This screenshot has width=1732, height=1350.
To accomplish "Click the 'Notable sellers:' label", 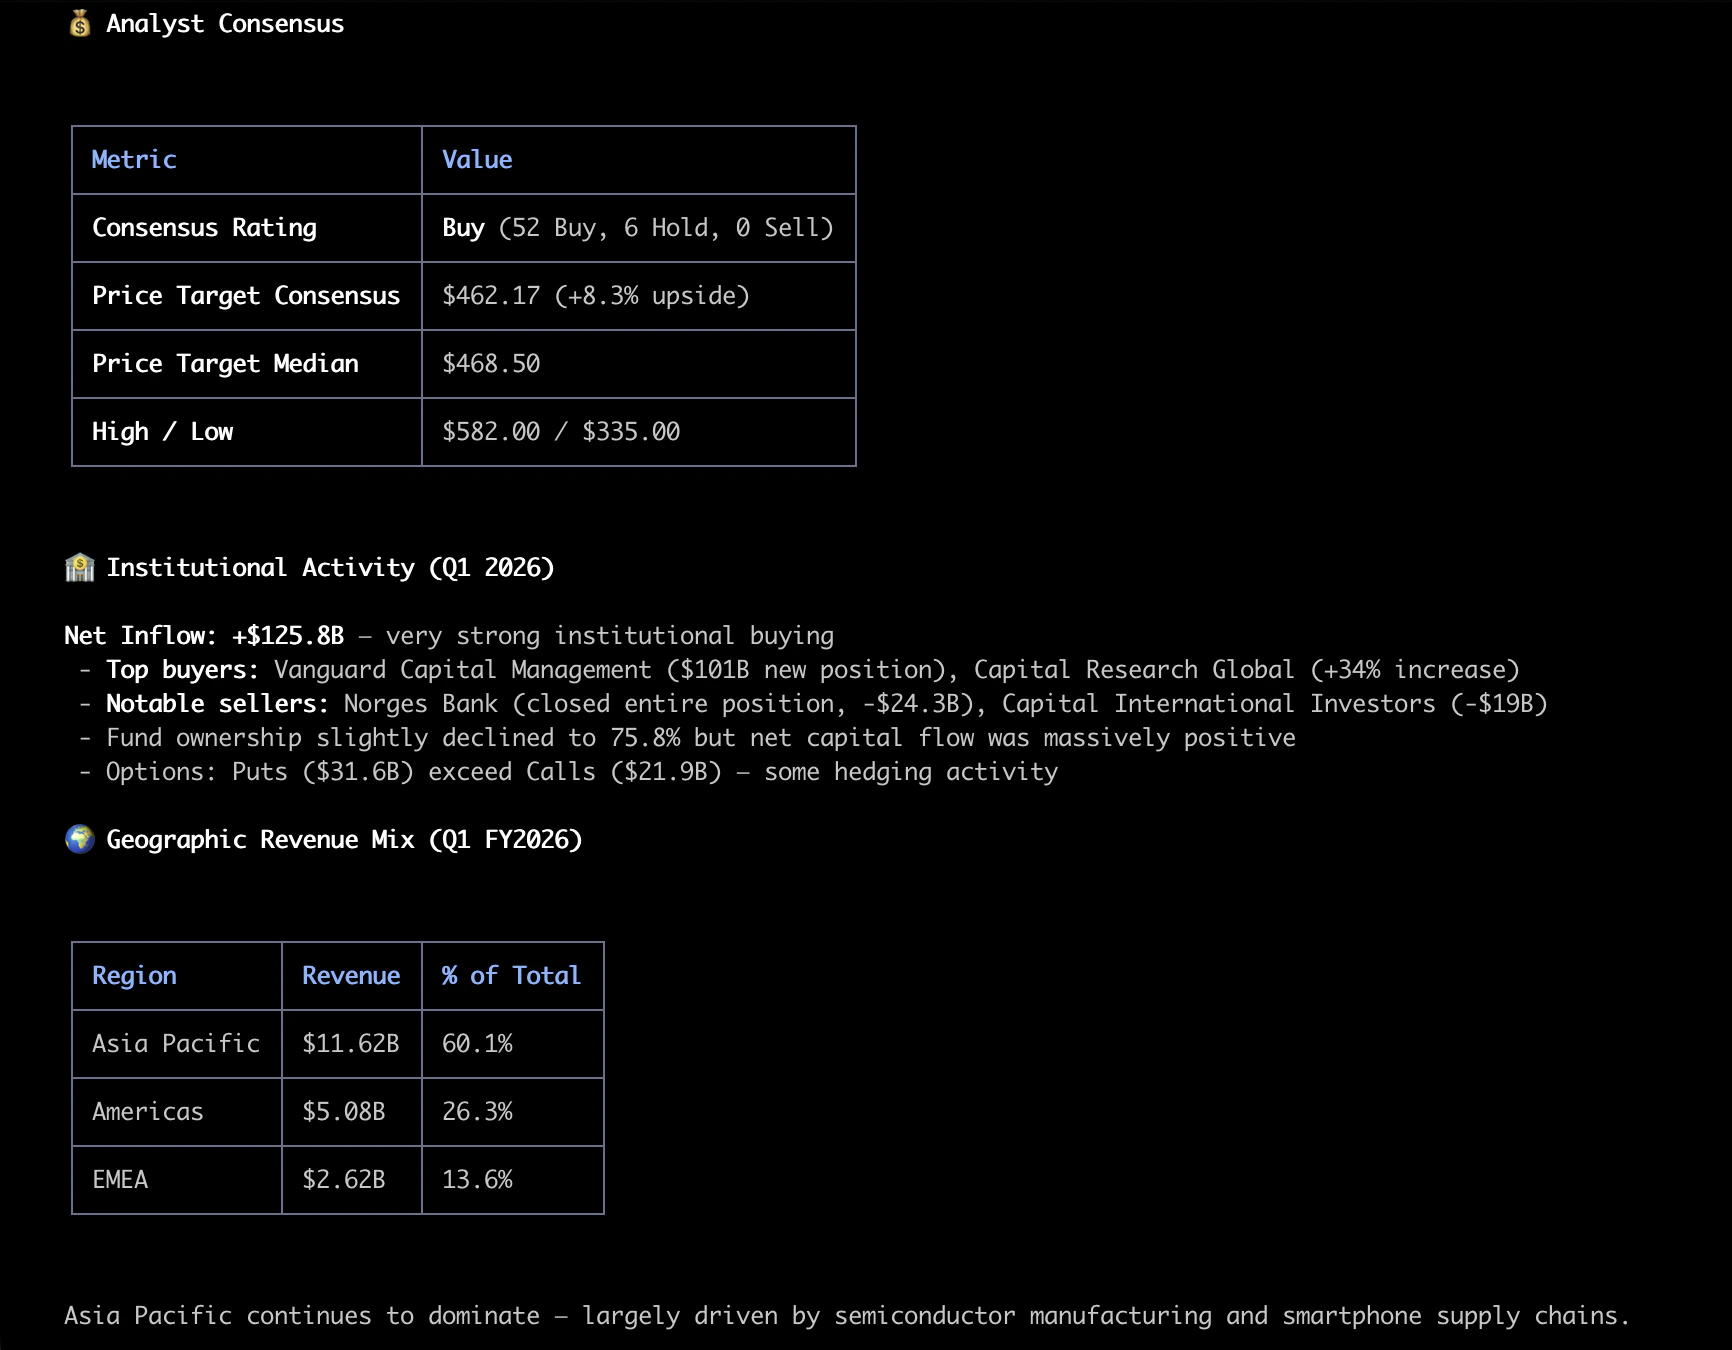I will (x=217, y=704).
